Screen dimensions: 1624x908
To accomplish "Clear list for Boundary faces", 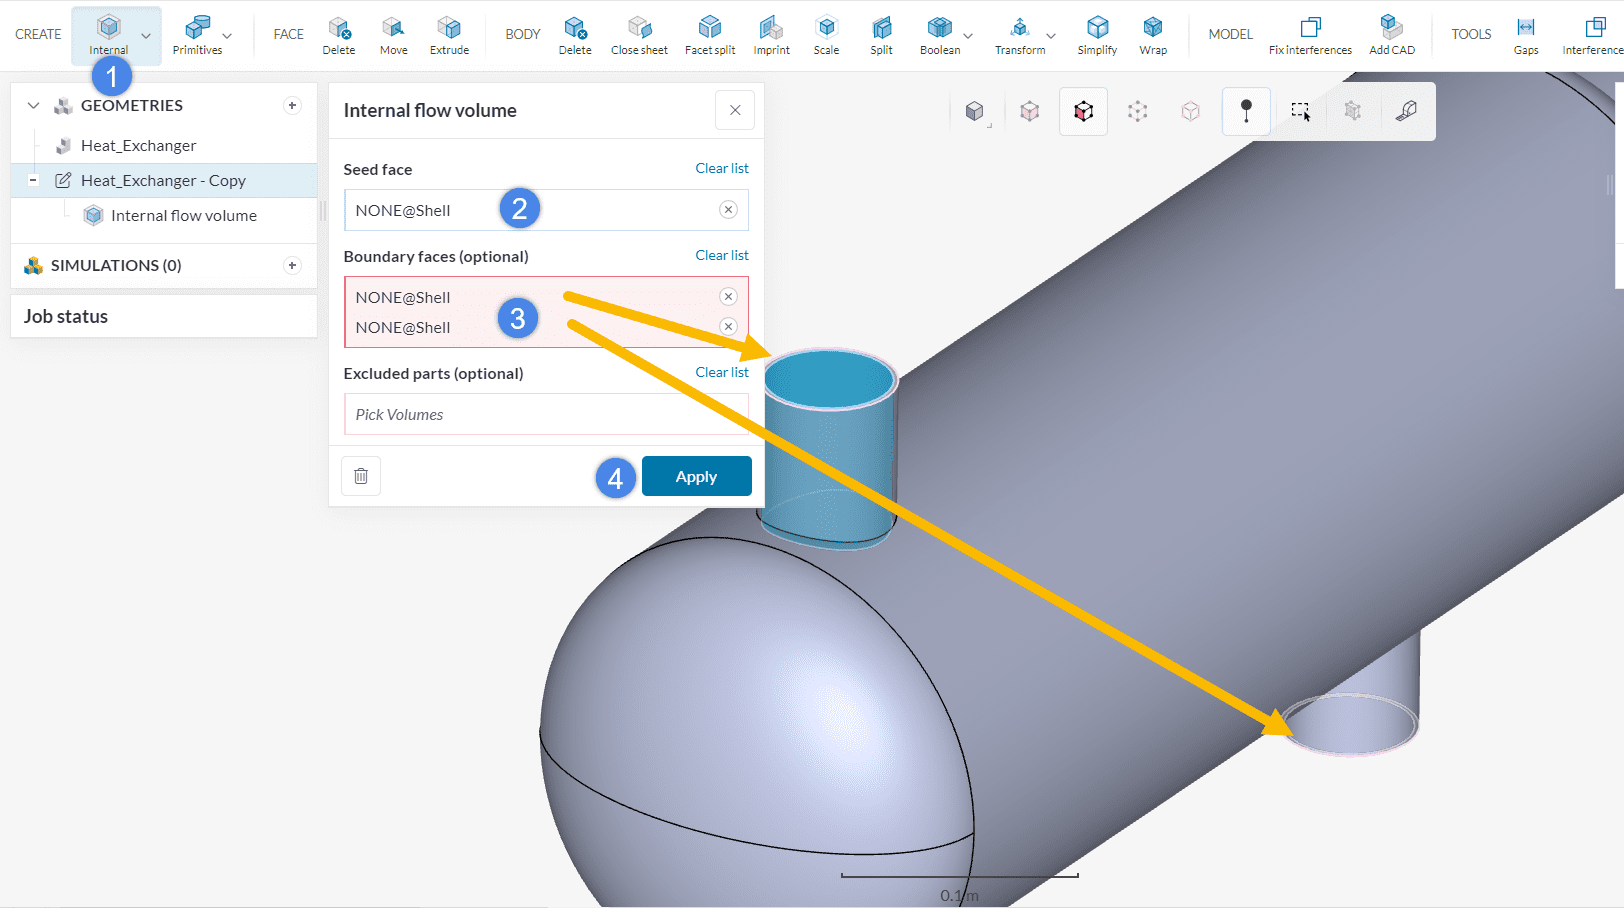I will pyautogui.click(x=721, y=256).
